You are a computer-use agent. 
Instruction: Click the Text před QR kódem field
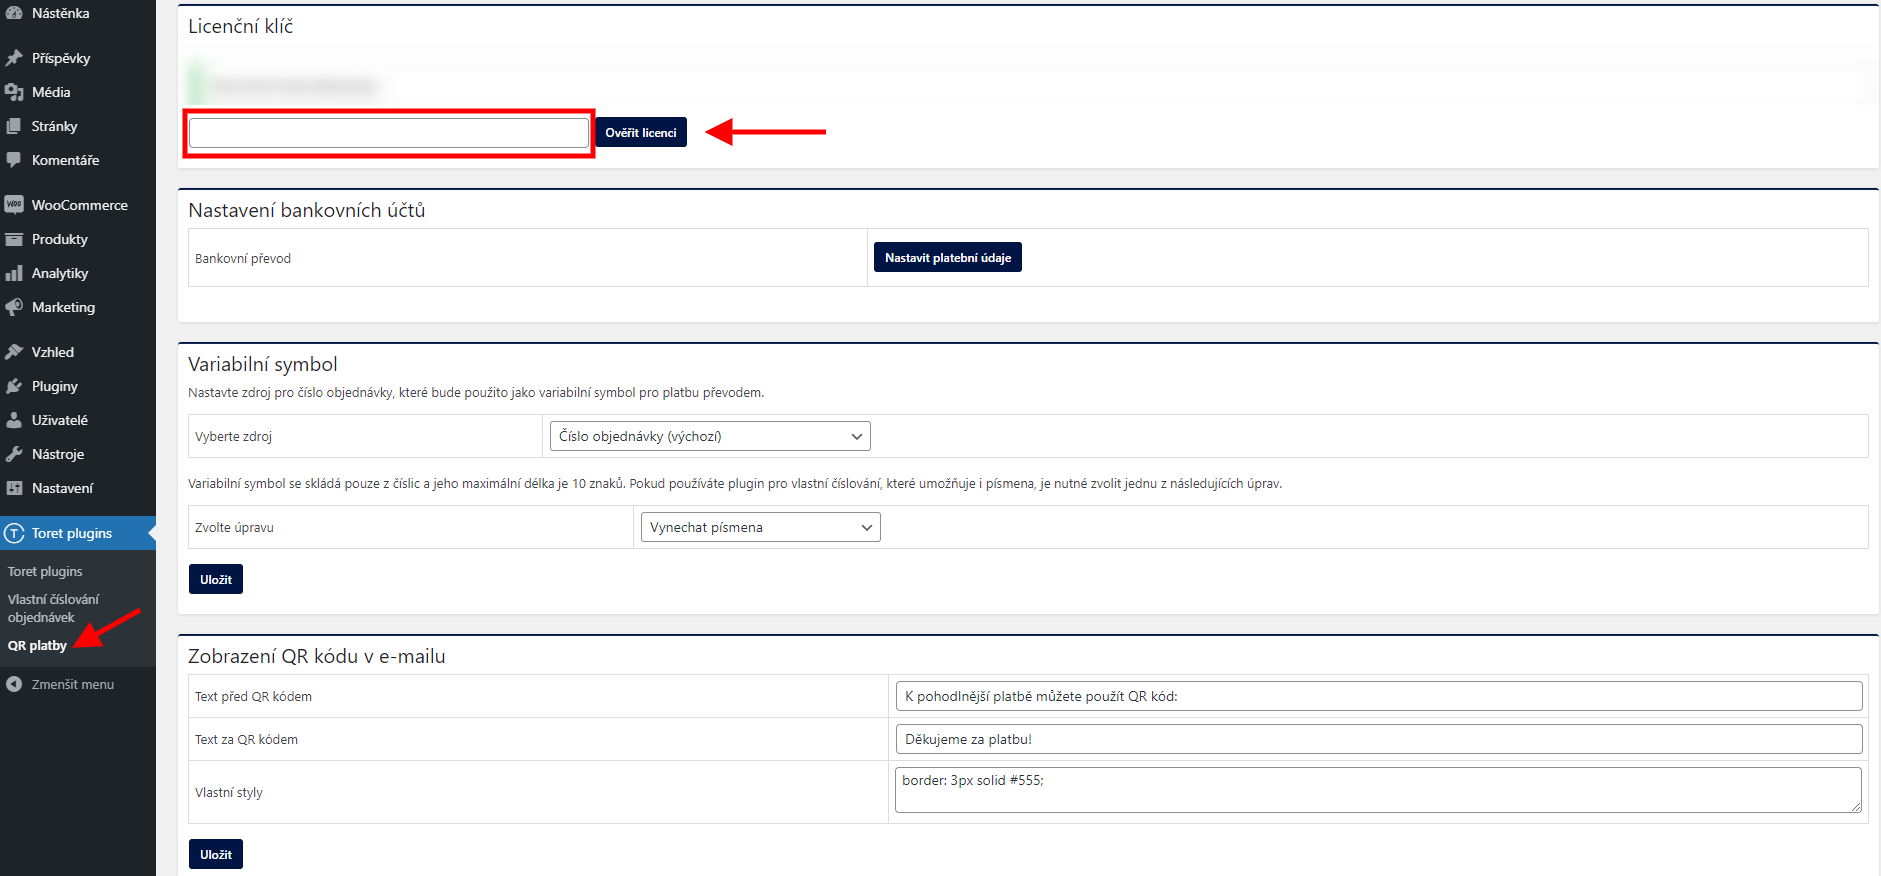(x=1378, y=696)
